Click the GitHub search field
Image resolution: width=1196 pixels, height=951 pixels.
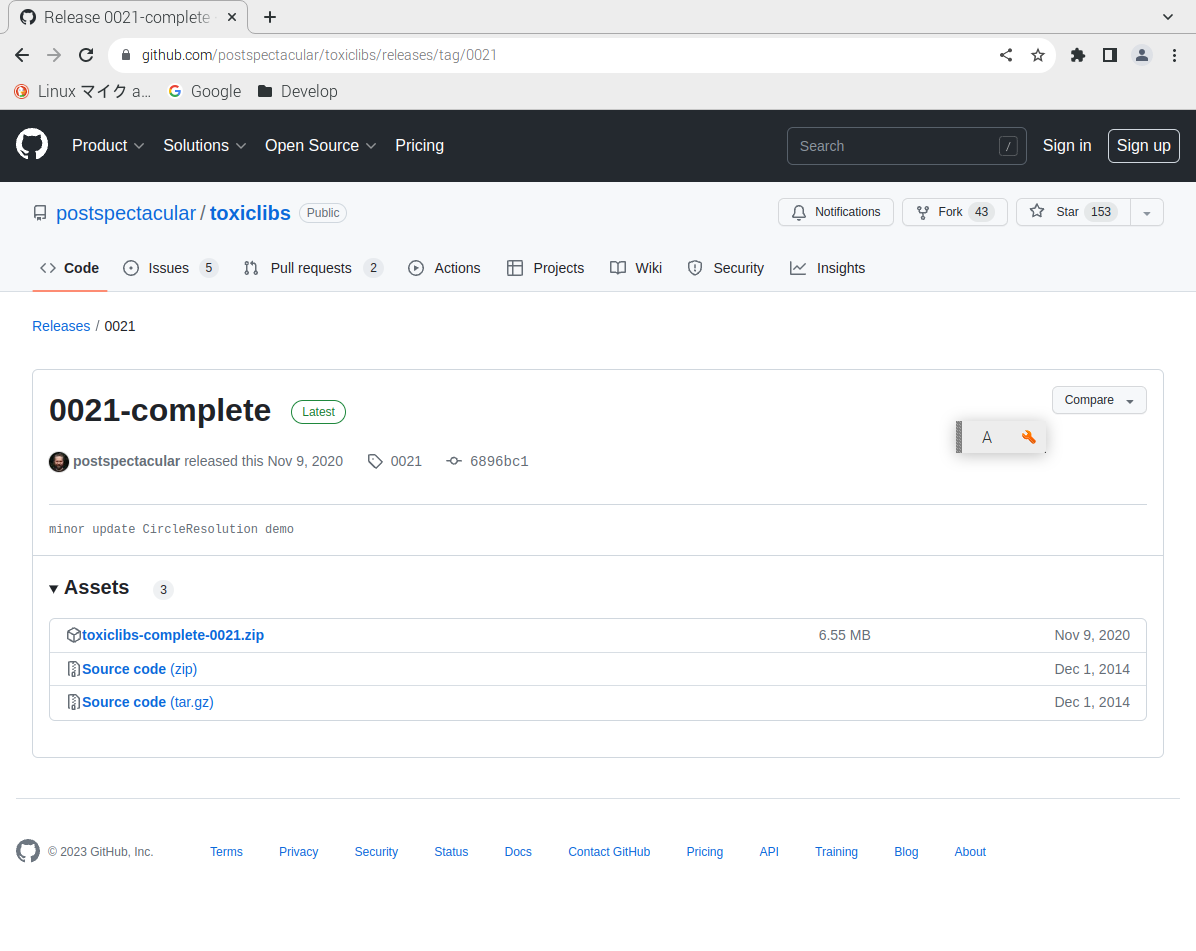click(x=892, y=146)
